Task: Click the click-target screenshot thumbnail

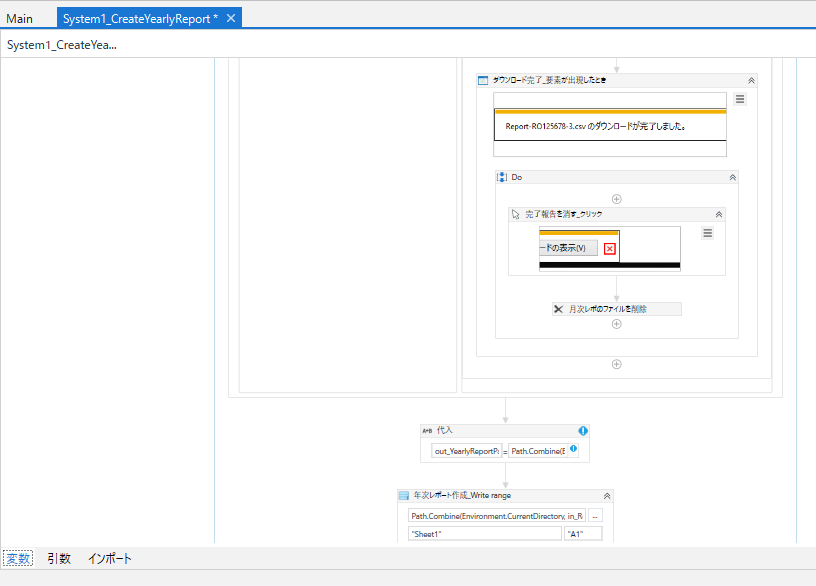Action: click(609, 248)
